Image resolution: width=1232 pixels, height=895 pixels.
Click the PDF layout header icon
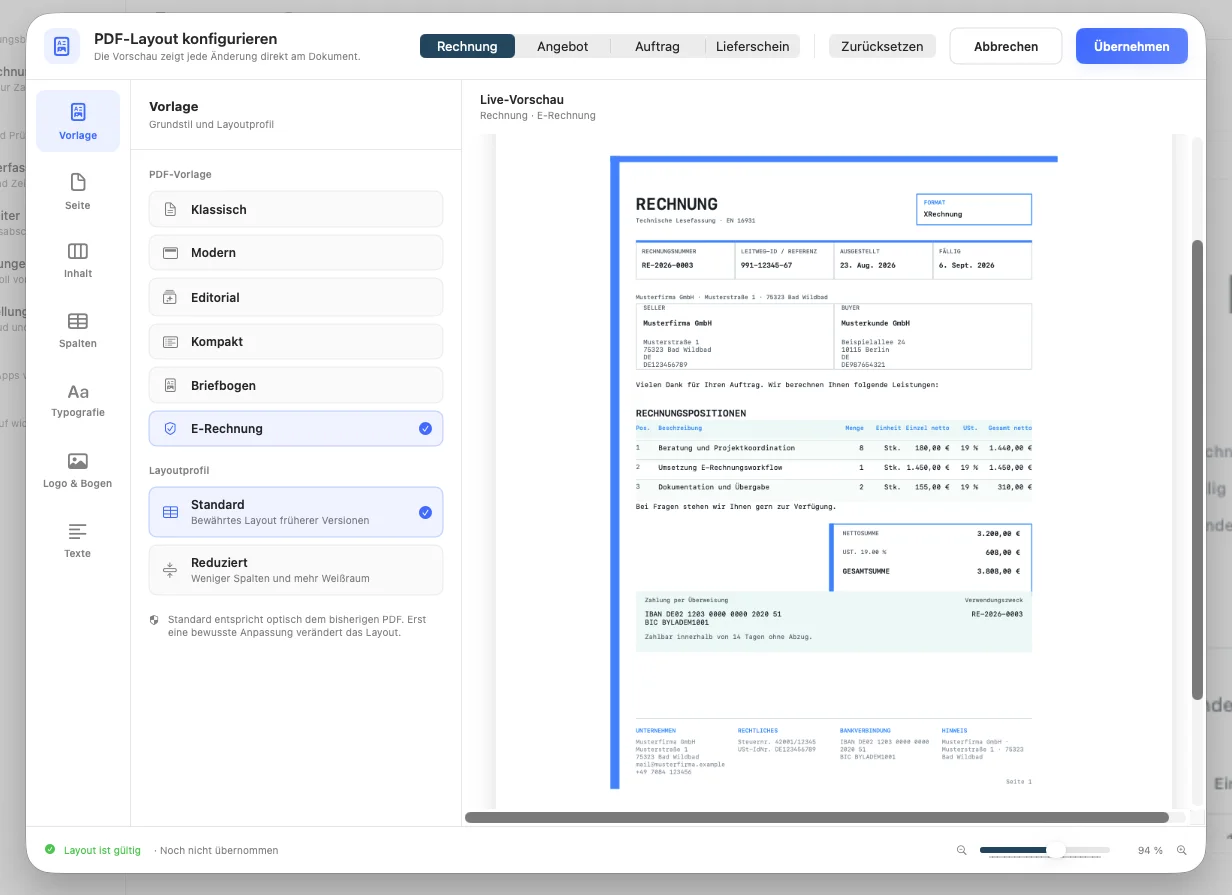click(x=62, y=46)
